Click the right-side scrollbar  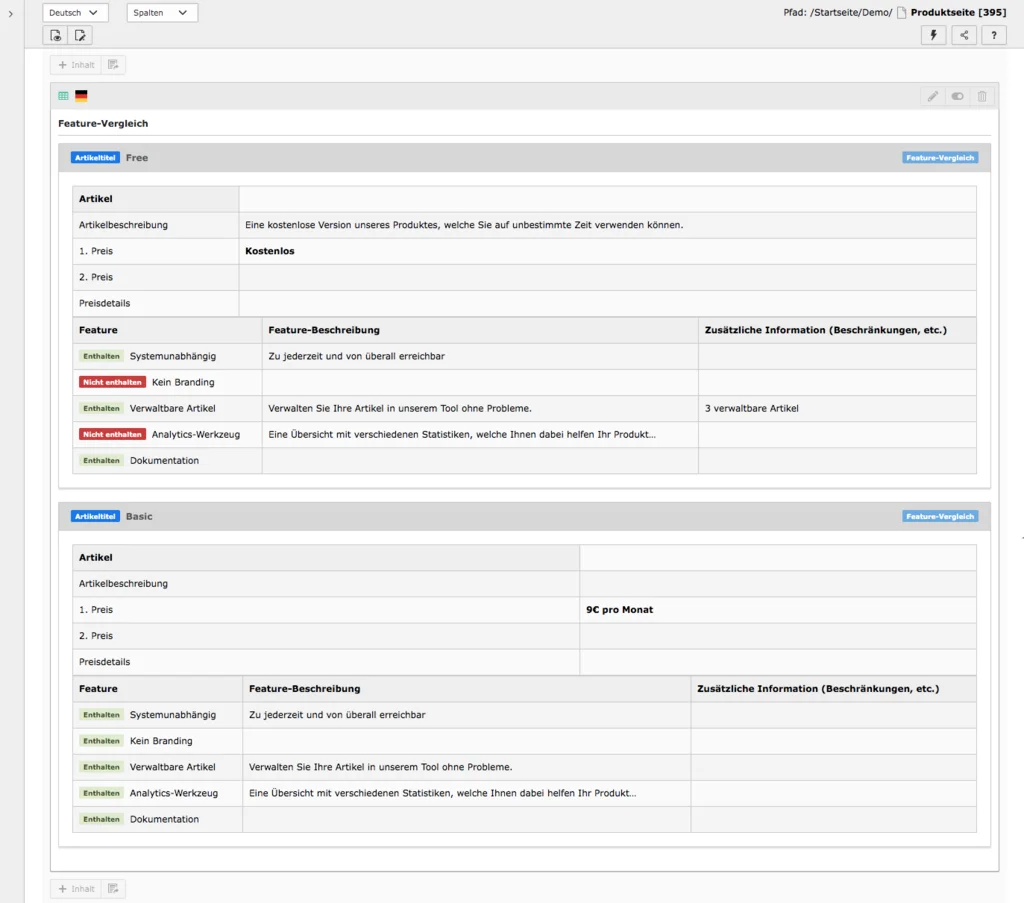(x=1020, y=540)
